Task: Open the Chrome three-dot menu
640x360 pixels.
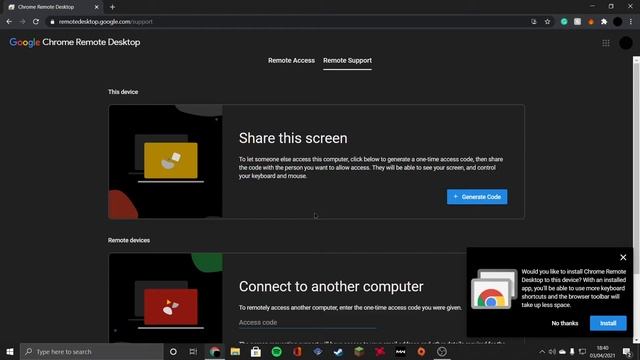Action: 631,22
